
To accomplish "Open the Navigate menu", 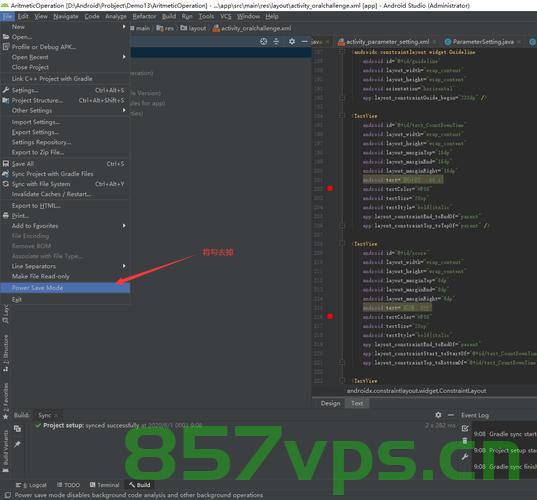I will [x=66, y=16].
